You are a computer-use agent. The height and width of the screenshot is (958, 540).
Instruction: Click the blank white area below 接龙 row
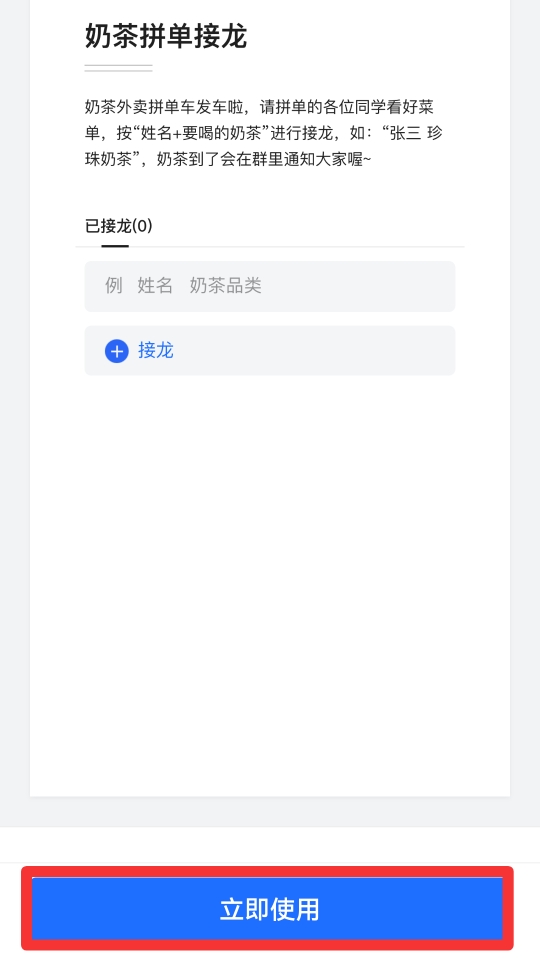[270, 580]
